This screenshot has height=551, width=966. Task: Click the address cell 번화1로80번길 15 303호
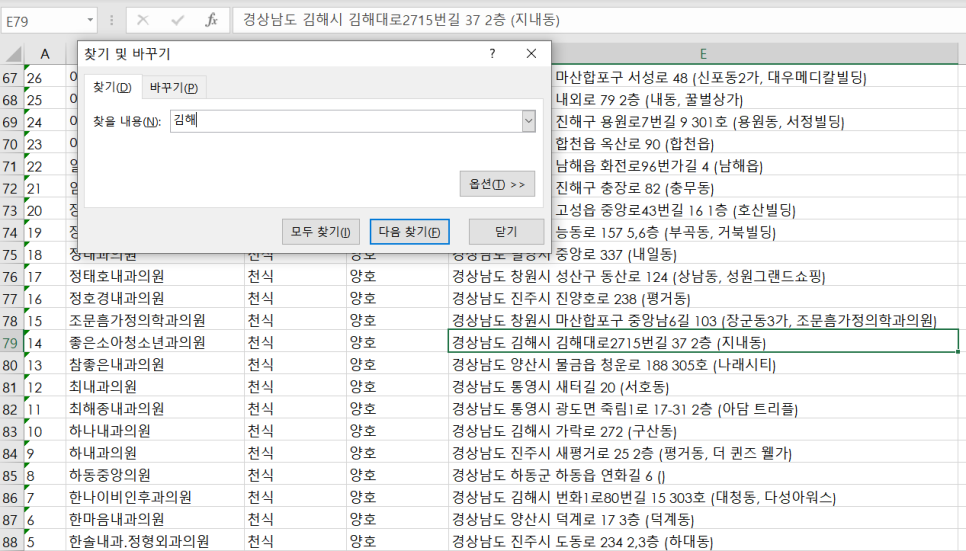tap(703, 497)
